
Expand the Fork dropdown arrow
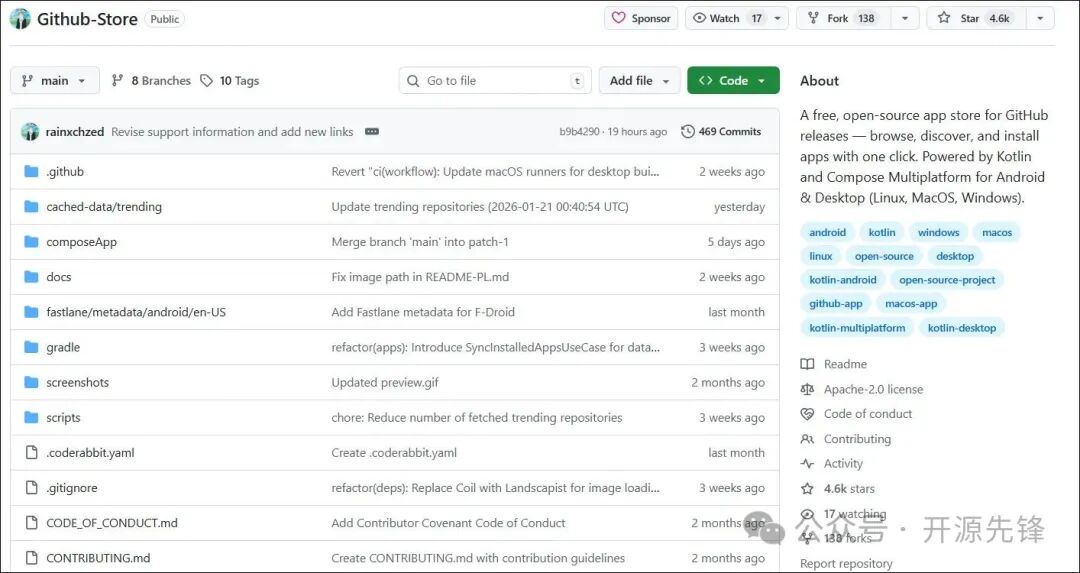(905, 19)
